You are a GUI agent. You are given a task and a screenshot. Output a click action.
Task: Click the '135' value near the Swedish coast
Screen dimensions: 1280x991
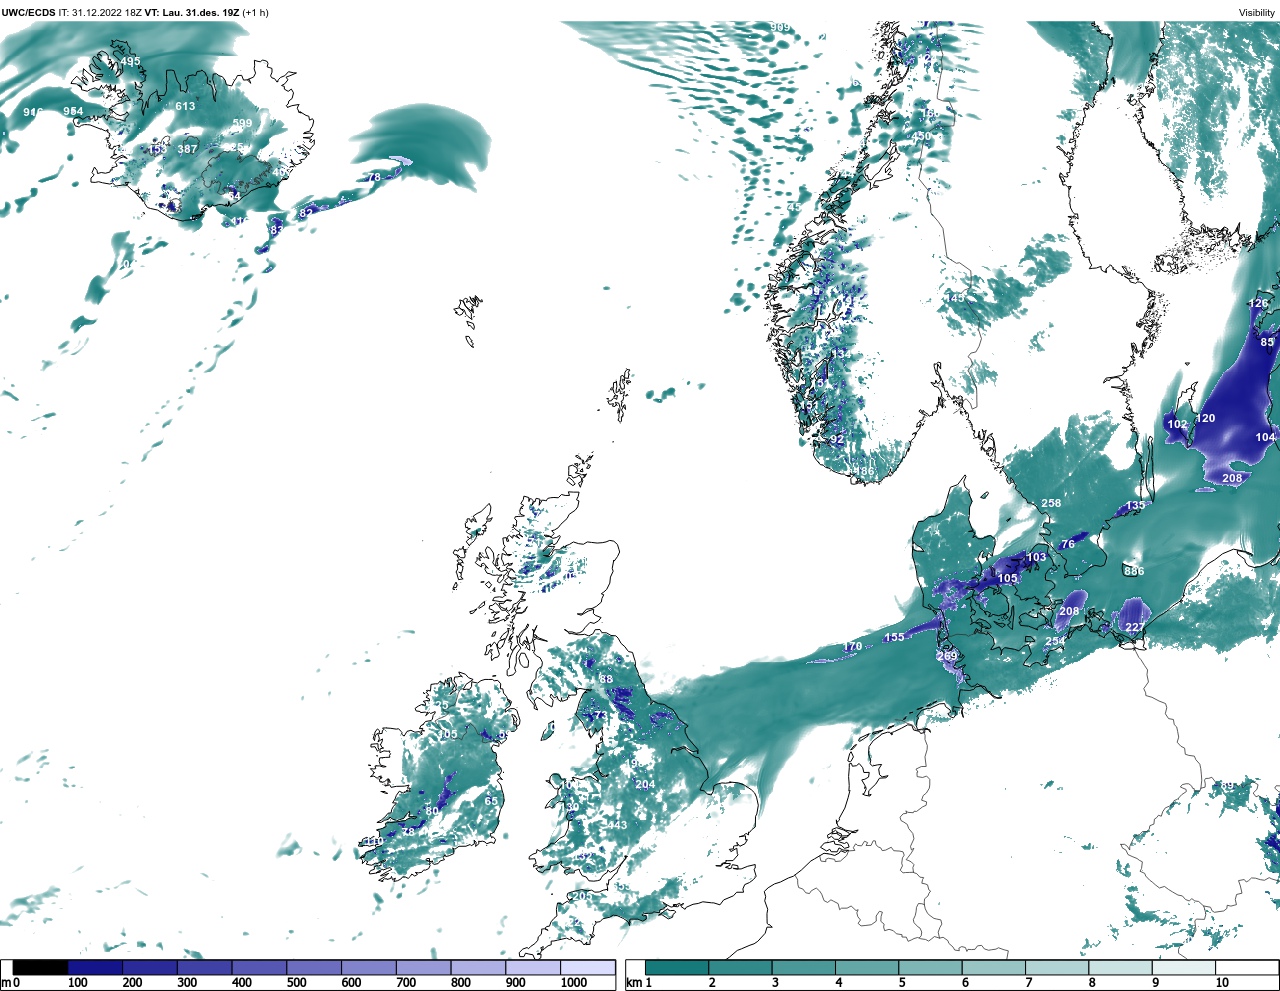click(x=1135, y=506)
